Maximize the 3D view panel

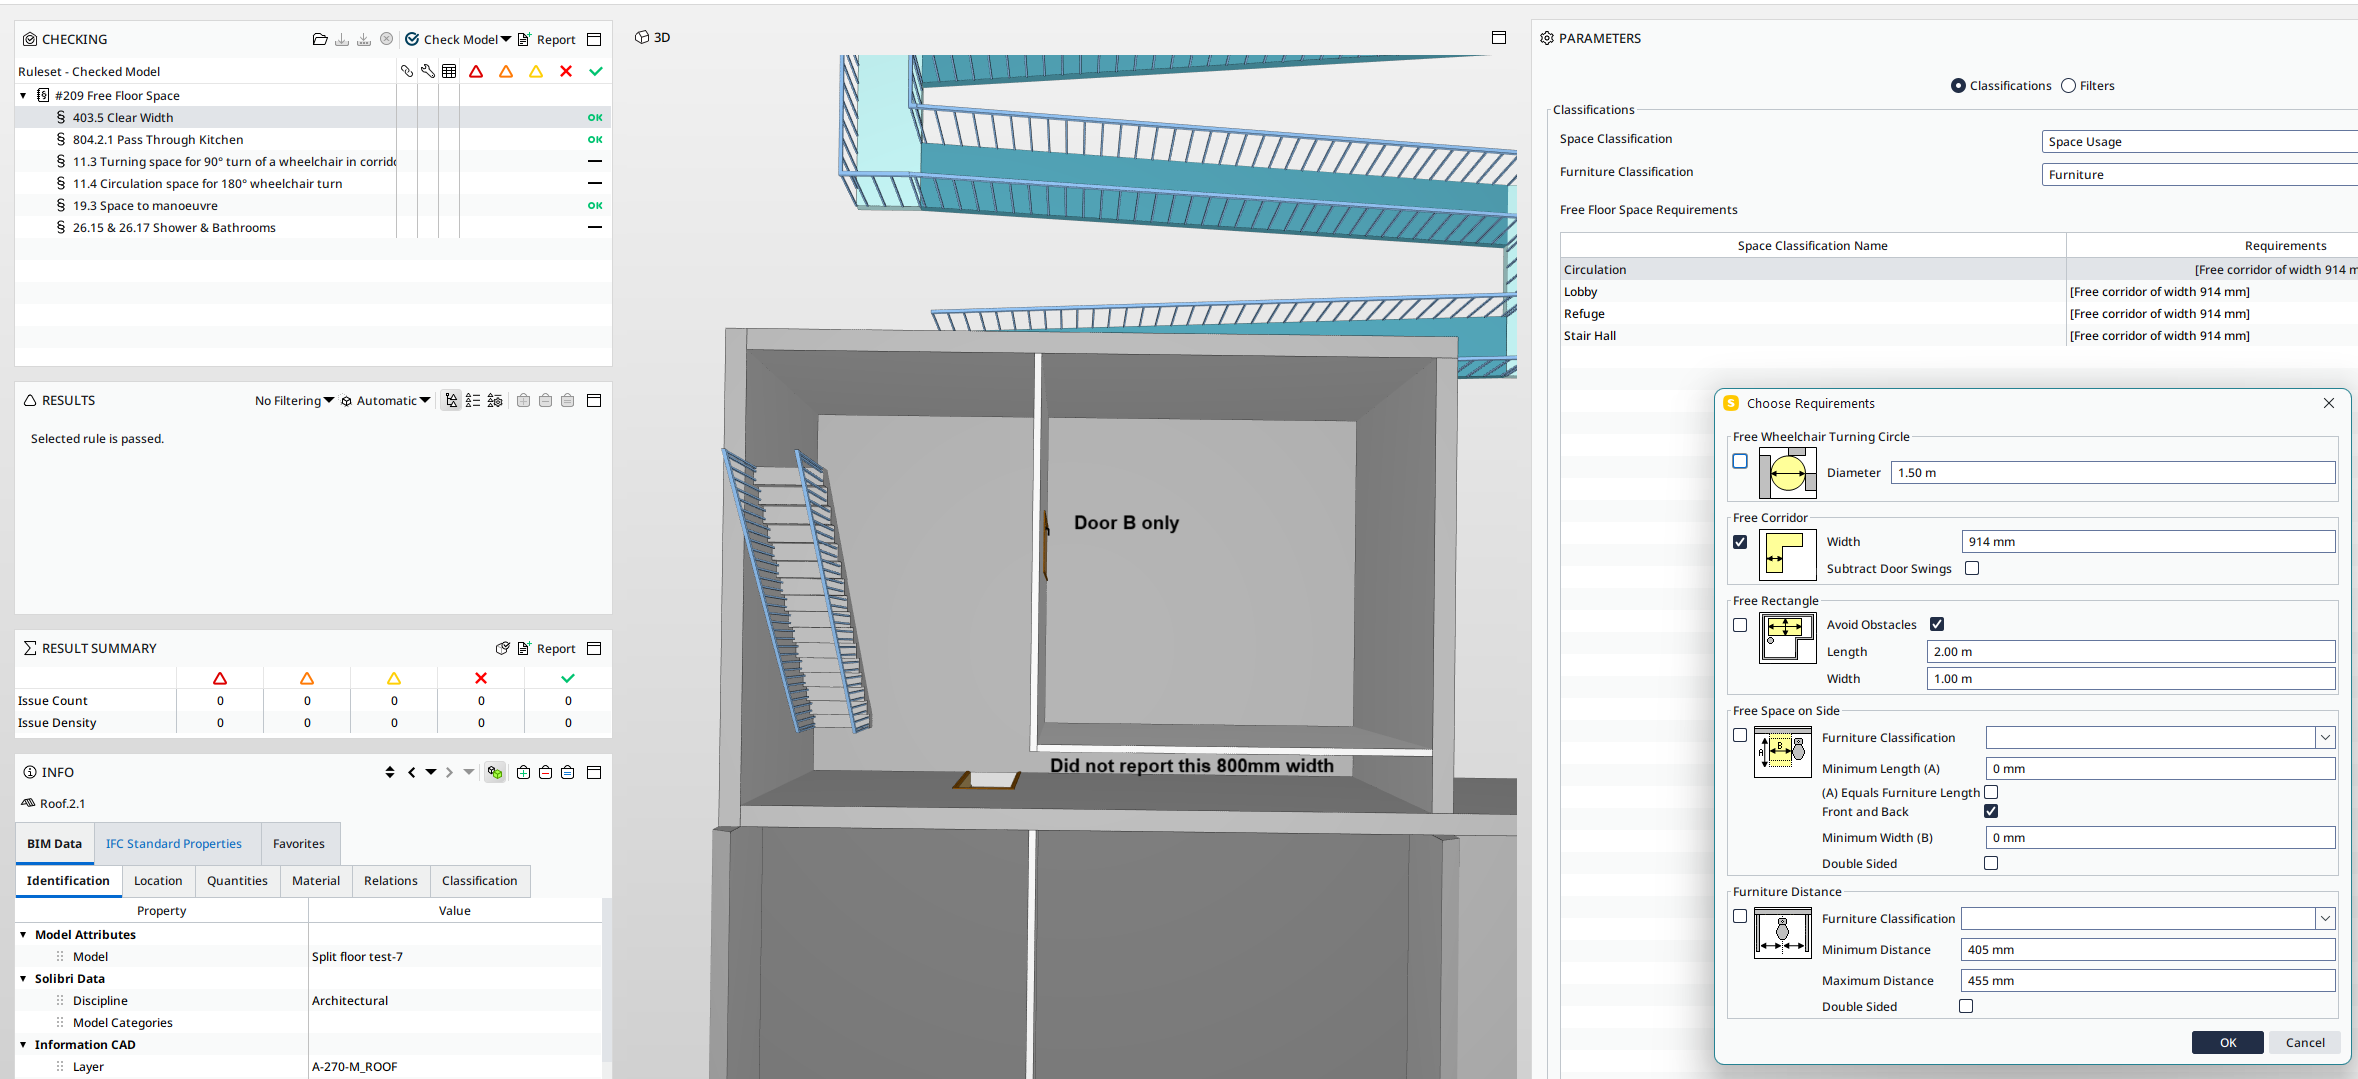1498,37
